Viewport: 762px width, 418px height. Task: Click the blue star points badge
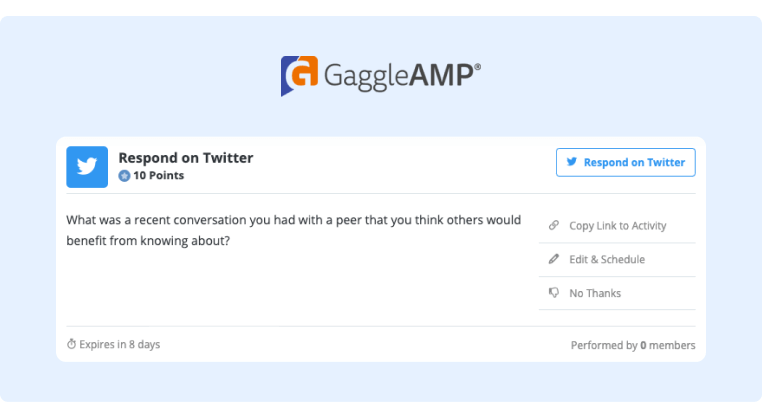pyautogui.click(x=124, y=176)
